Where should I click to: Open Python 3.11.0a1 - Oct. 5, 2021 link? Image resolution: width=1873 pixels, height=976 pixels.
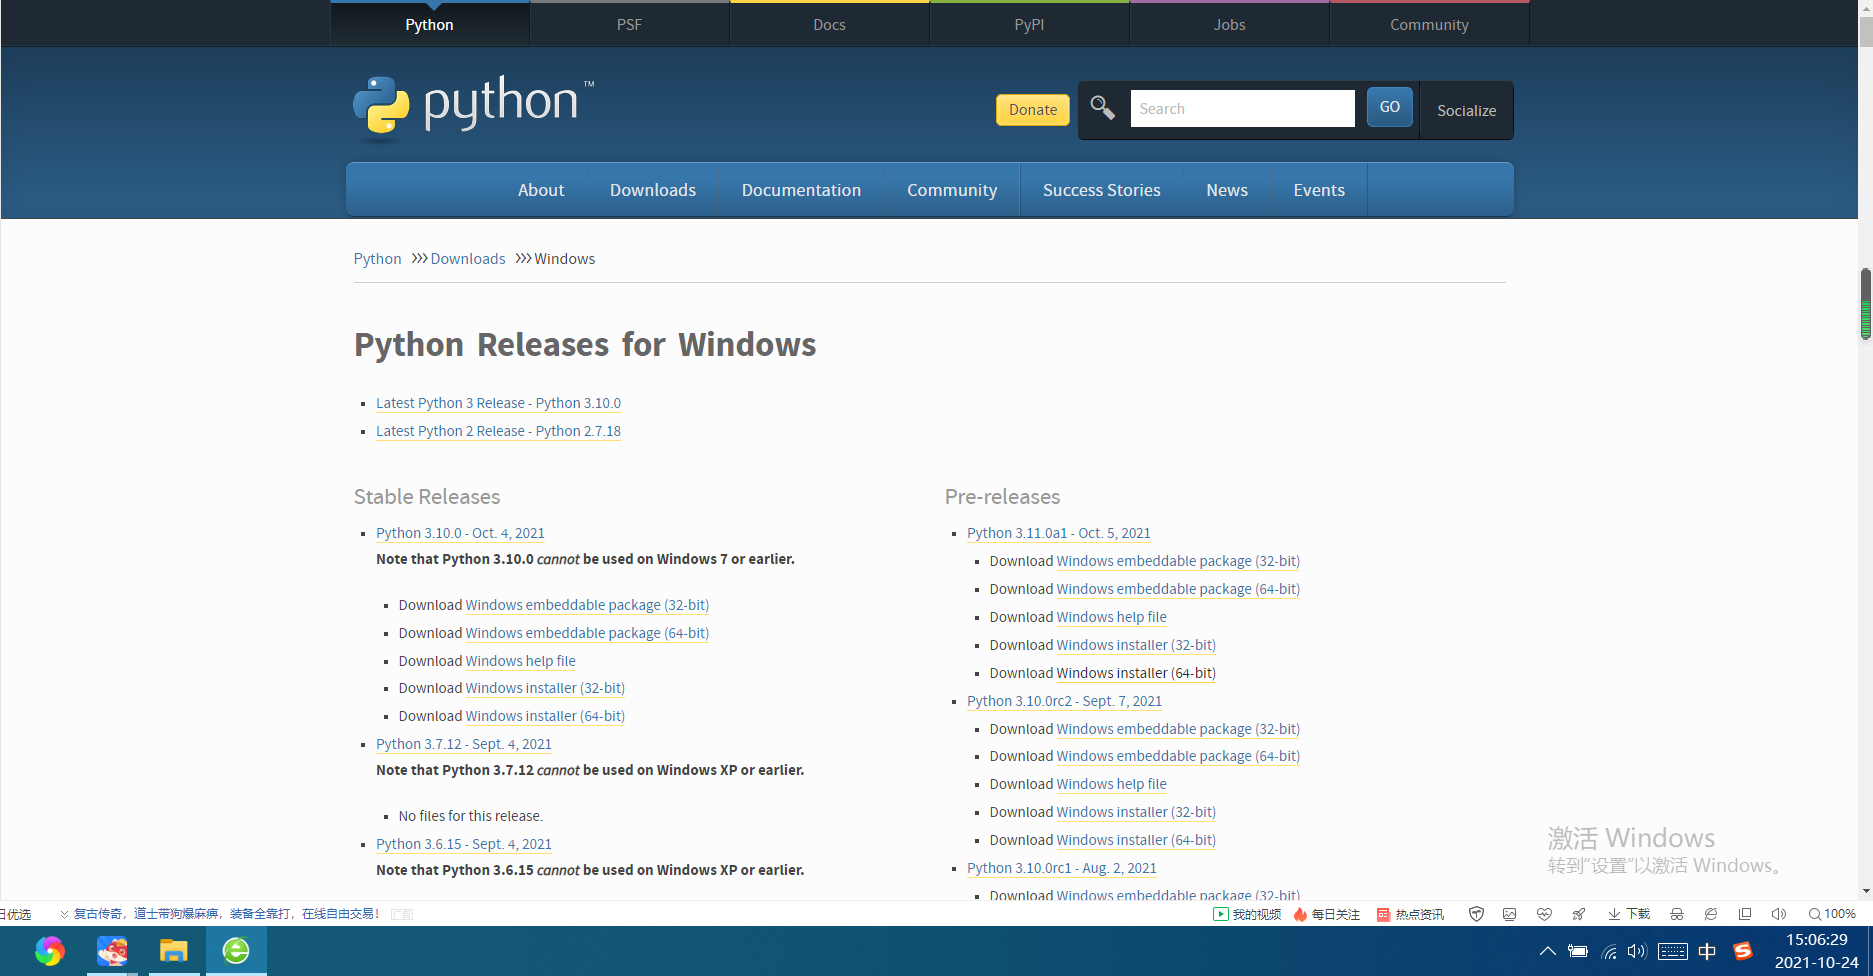(1059, 533)
